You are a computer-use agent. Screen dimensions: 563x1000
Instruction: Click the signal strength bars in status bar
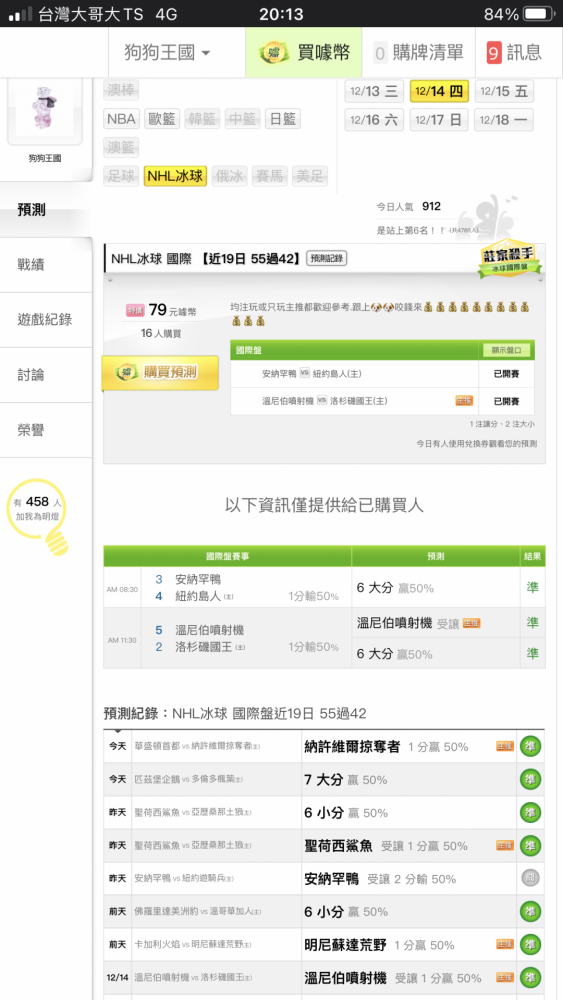[20, 14]
